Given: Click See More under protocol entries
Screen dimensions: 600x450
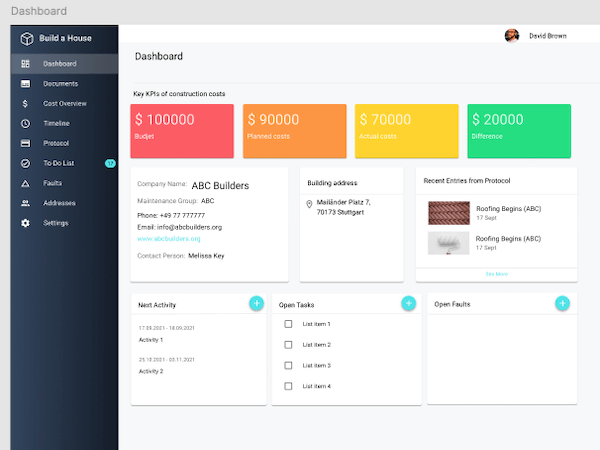Looking at the screenshot, I should tap(496, 273).
